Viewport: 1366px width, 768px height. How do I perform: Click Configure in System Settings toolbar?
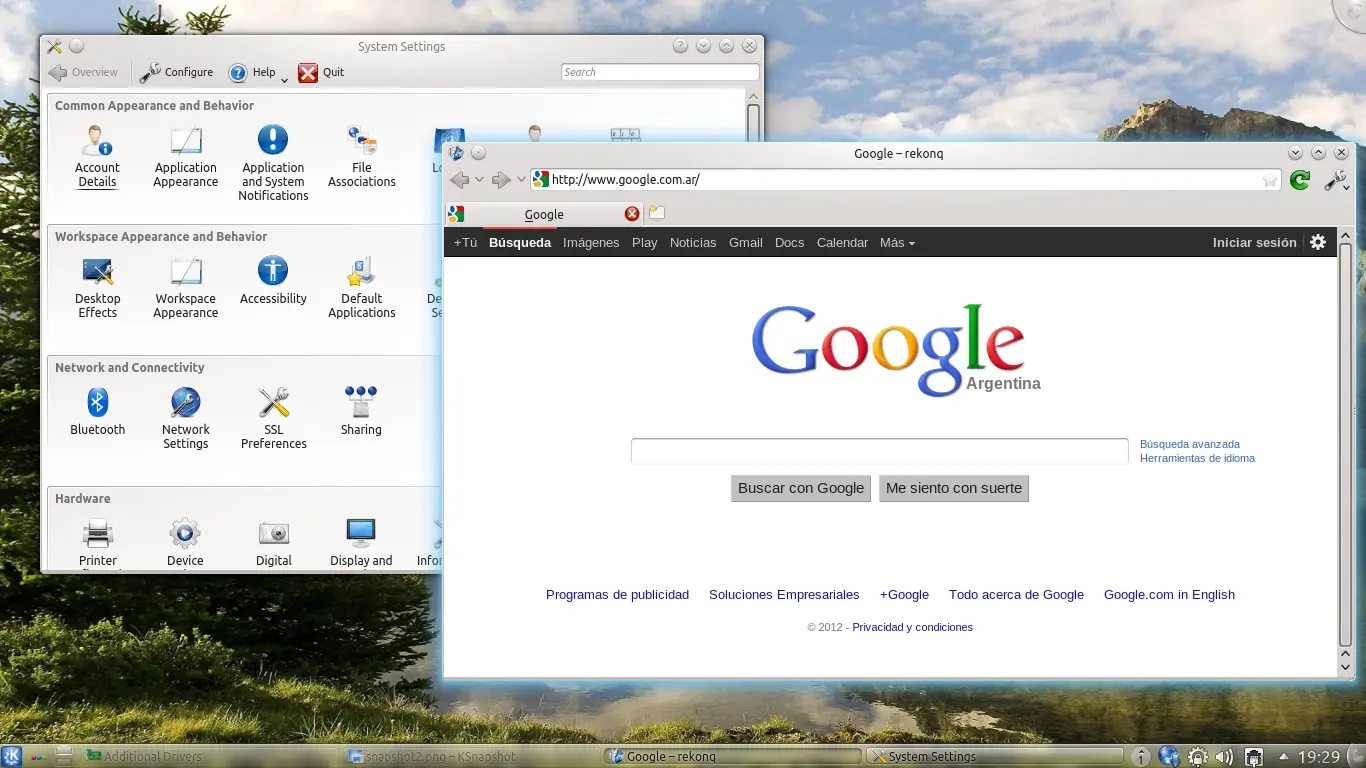[x=176, y=72]
